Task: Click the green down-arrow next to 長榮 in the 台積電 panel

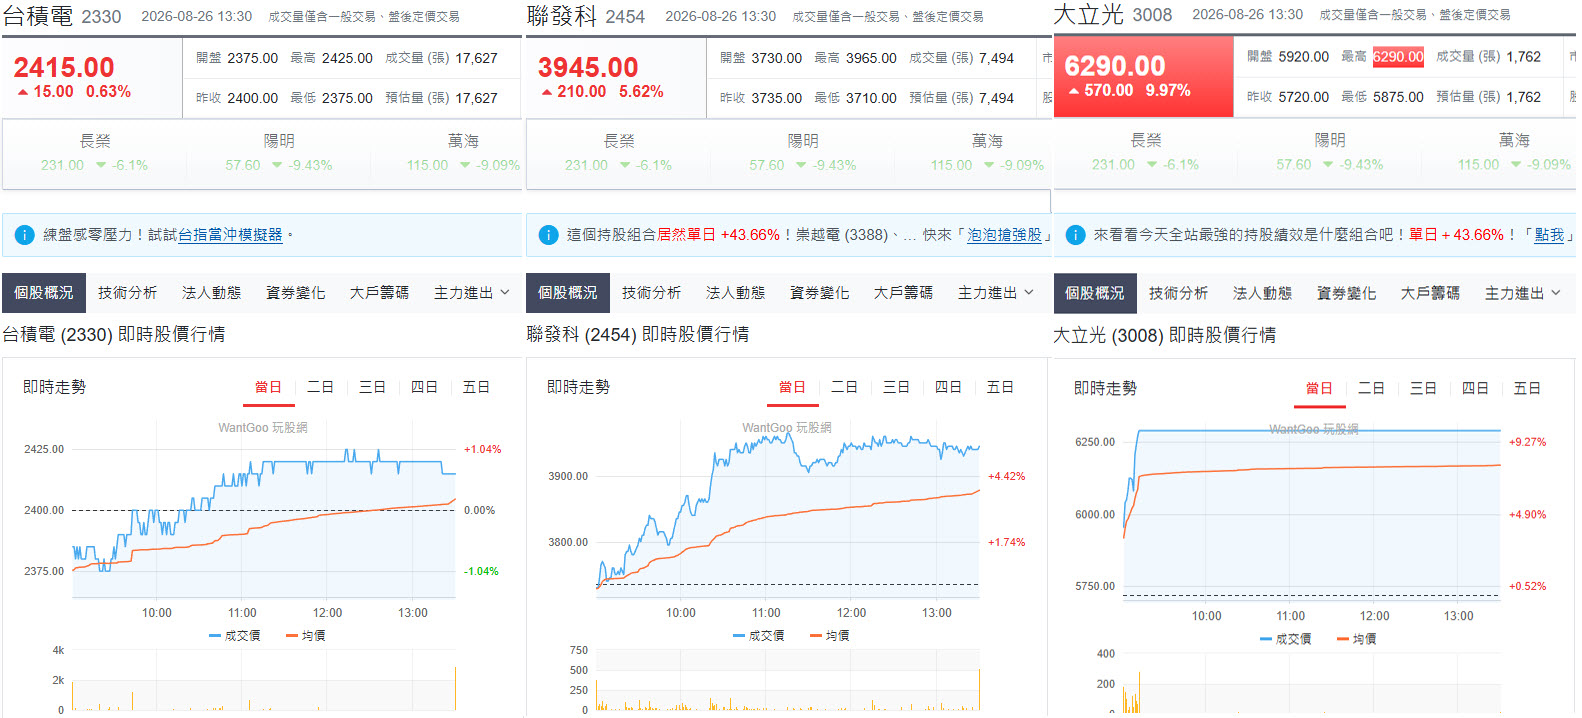Action: 101,166
